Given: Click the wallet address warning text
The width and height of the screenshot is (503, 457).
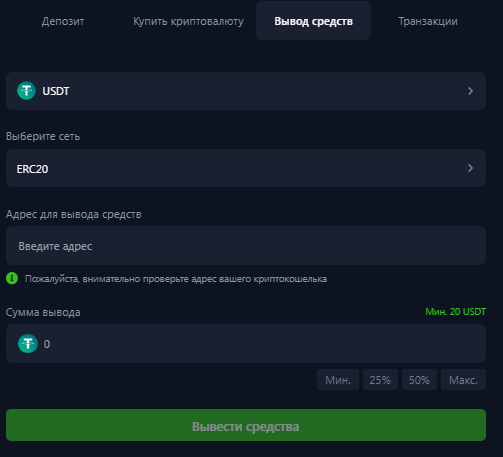Looking at the screenshot, I should (x=176, y=279).
